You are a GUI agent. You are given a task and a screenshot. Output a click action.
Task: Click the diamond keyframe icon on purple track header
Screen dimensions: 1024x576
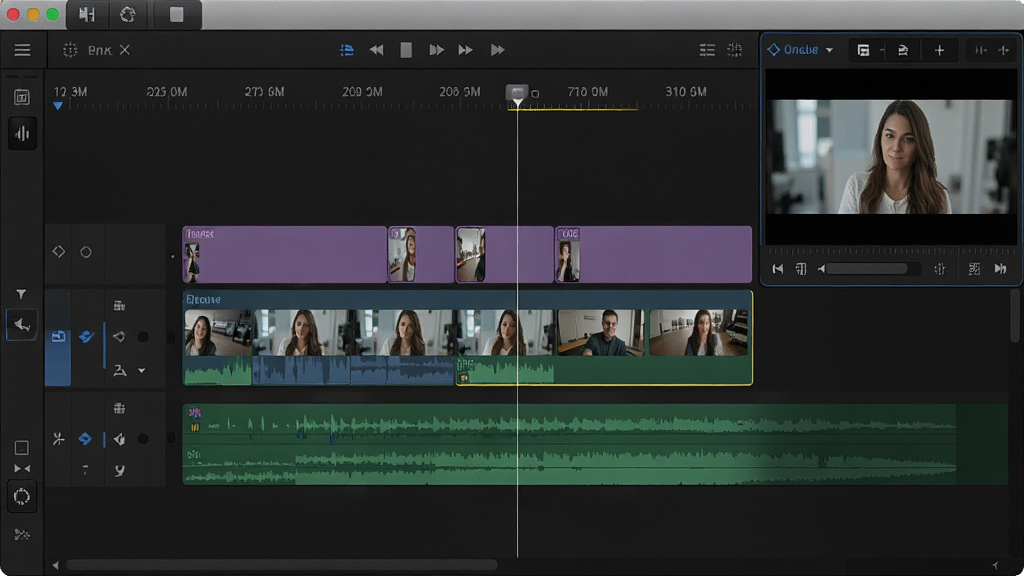[x=59, y=251]
